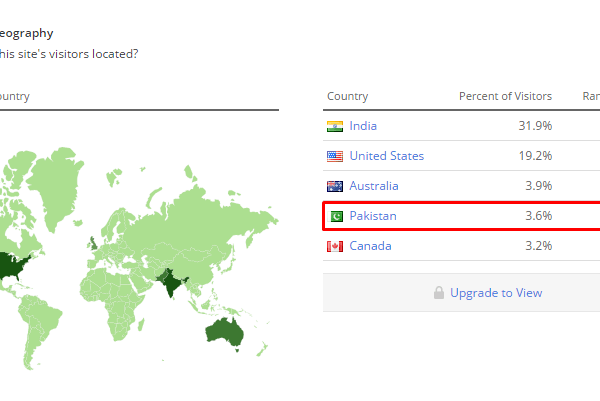Select the United Kingdom on the map

tap(93, 245)
